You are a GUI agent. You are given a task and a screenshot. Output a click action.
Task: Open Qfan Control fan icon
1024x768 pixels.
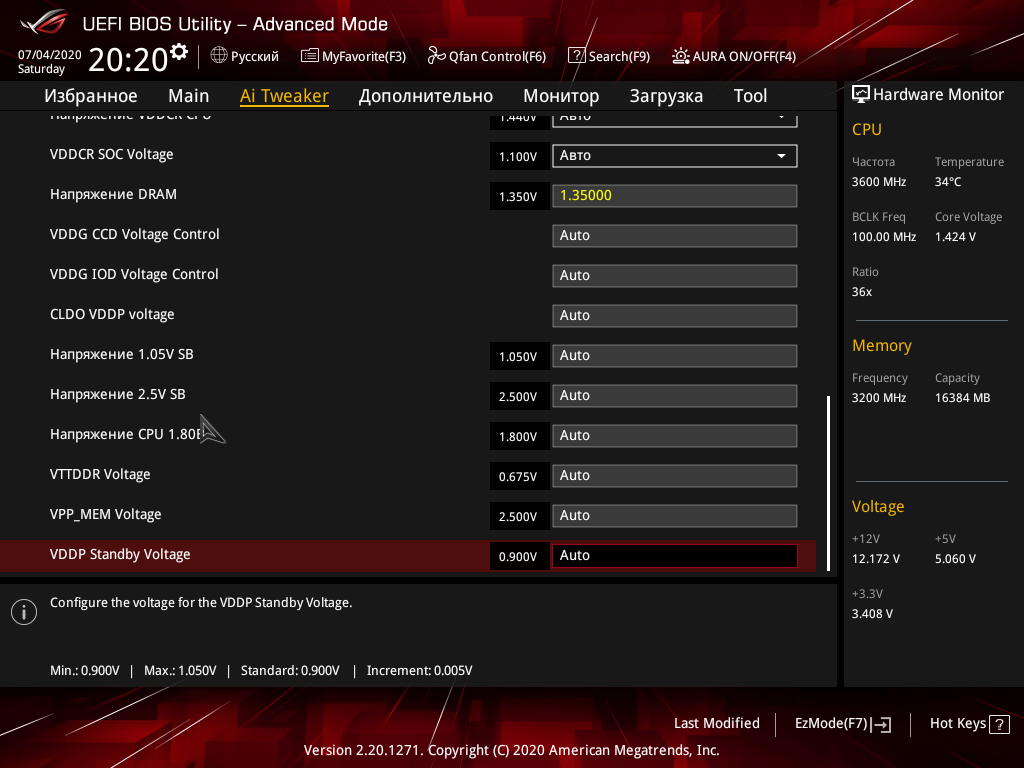436,56
